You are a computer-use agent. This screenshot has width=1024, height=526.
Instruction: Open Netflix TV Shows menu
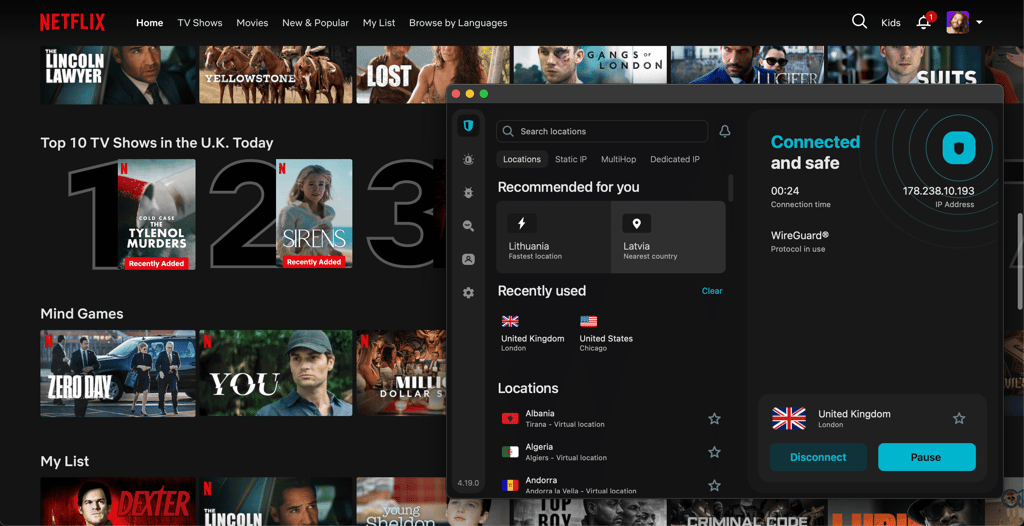tap(200, 23)
